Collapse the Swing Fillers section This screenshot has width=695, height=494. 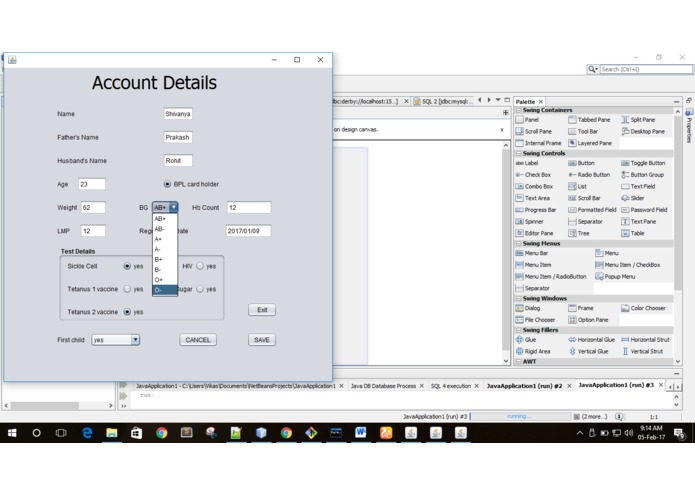pos(519,330)
